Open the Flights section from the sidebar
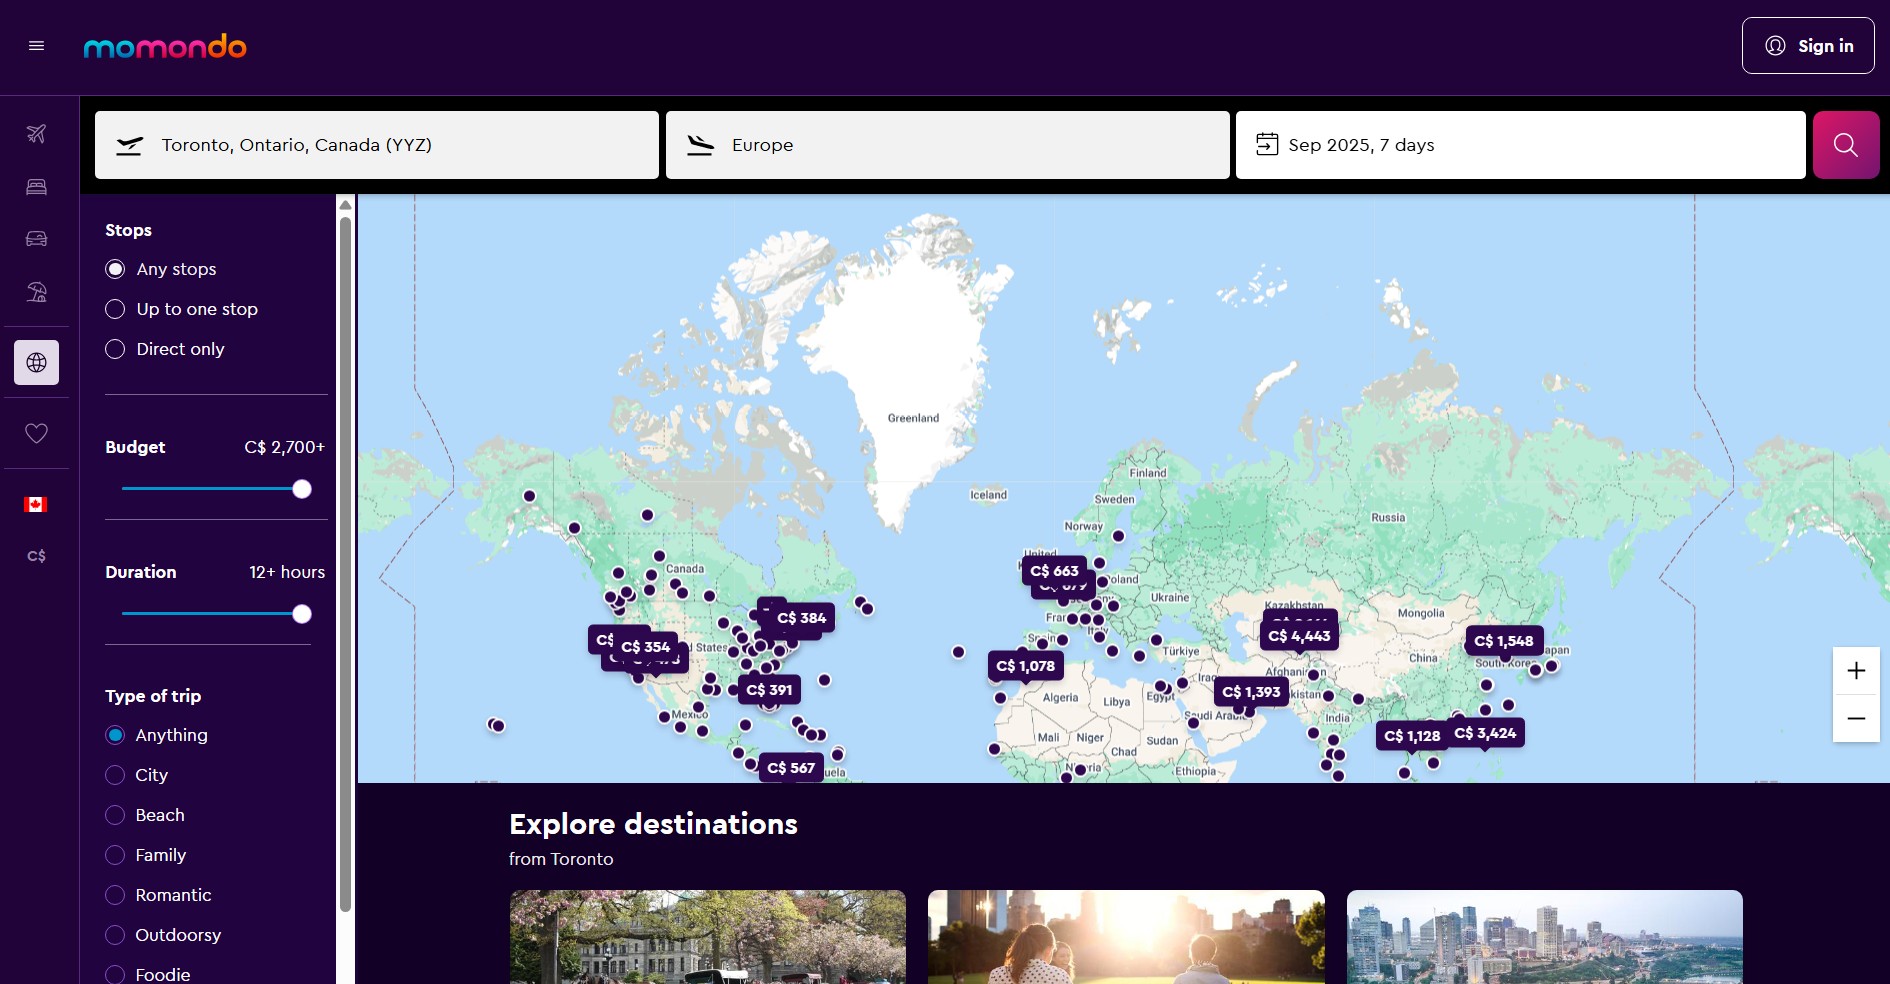 pyautogui.click(x=36, y=133)
